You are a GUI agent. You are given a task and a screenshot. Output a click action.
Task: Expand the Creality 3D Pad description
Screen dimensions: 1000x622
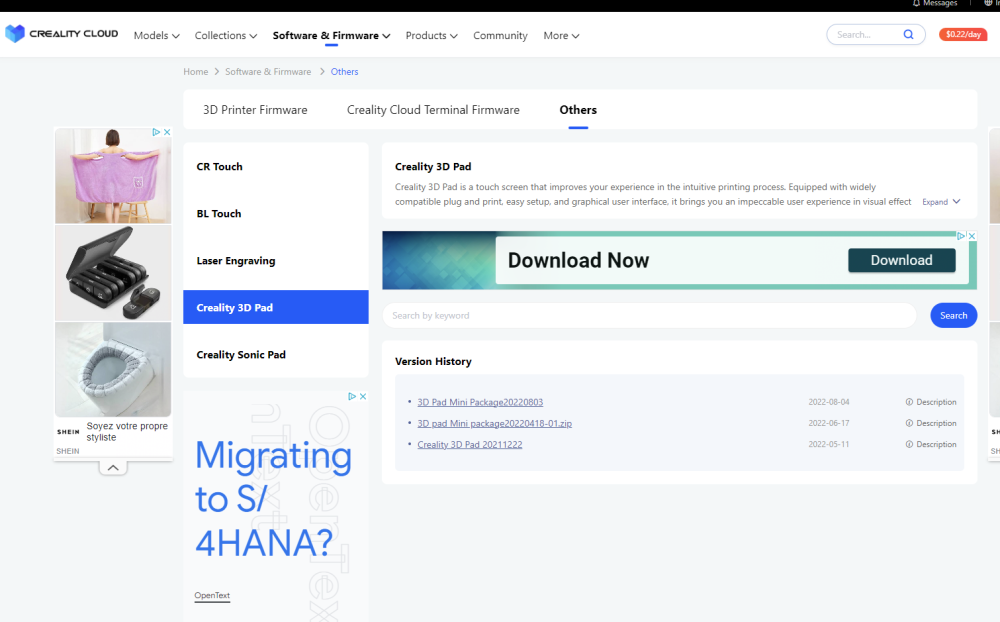941,202
